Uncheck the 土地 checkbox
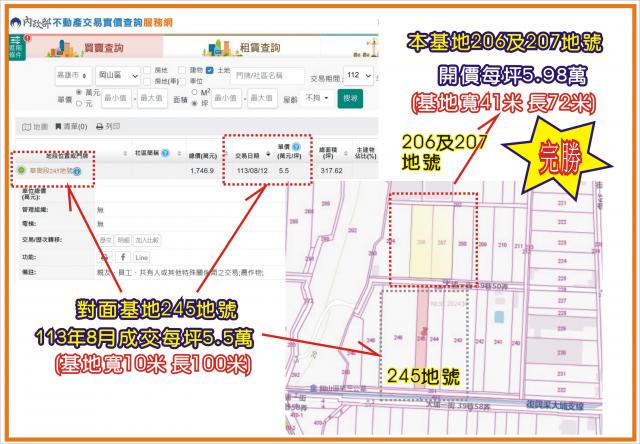 [x=208, y=69]
